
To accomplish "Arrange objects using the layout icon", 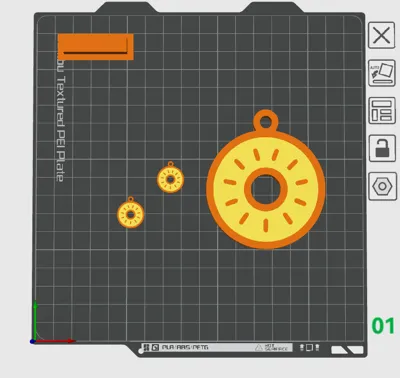I will pyautogui.click(x=382, y=110).
